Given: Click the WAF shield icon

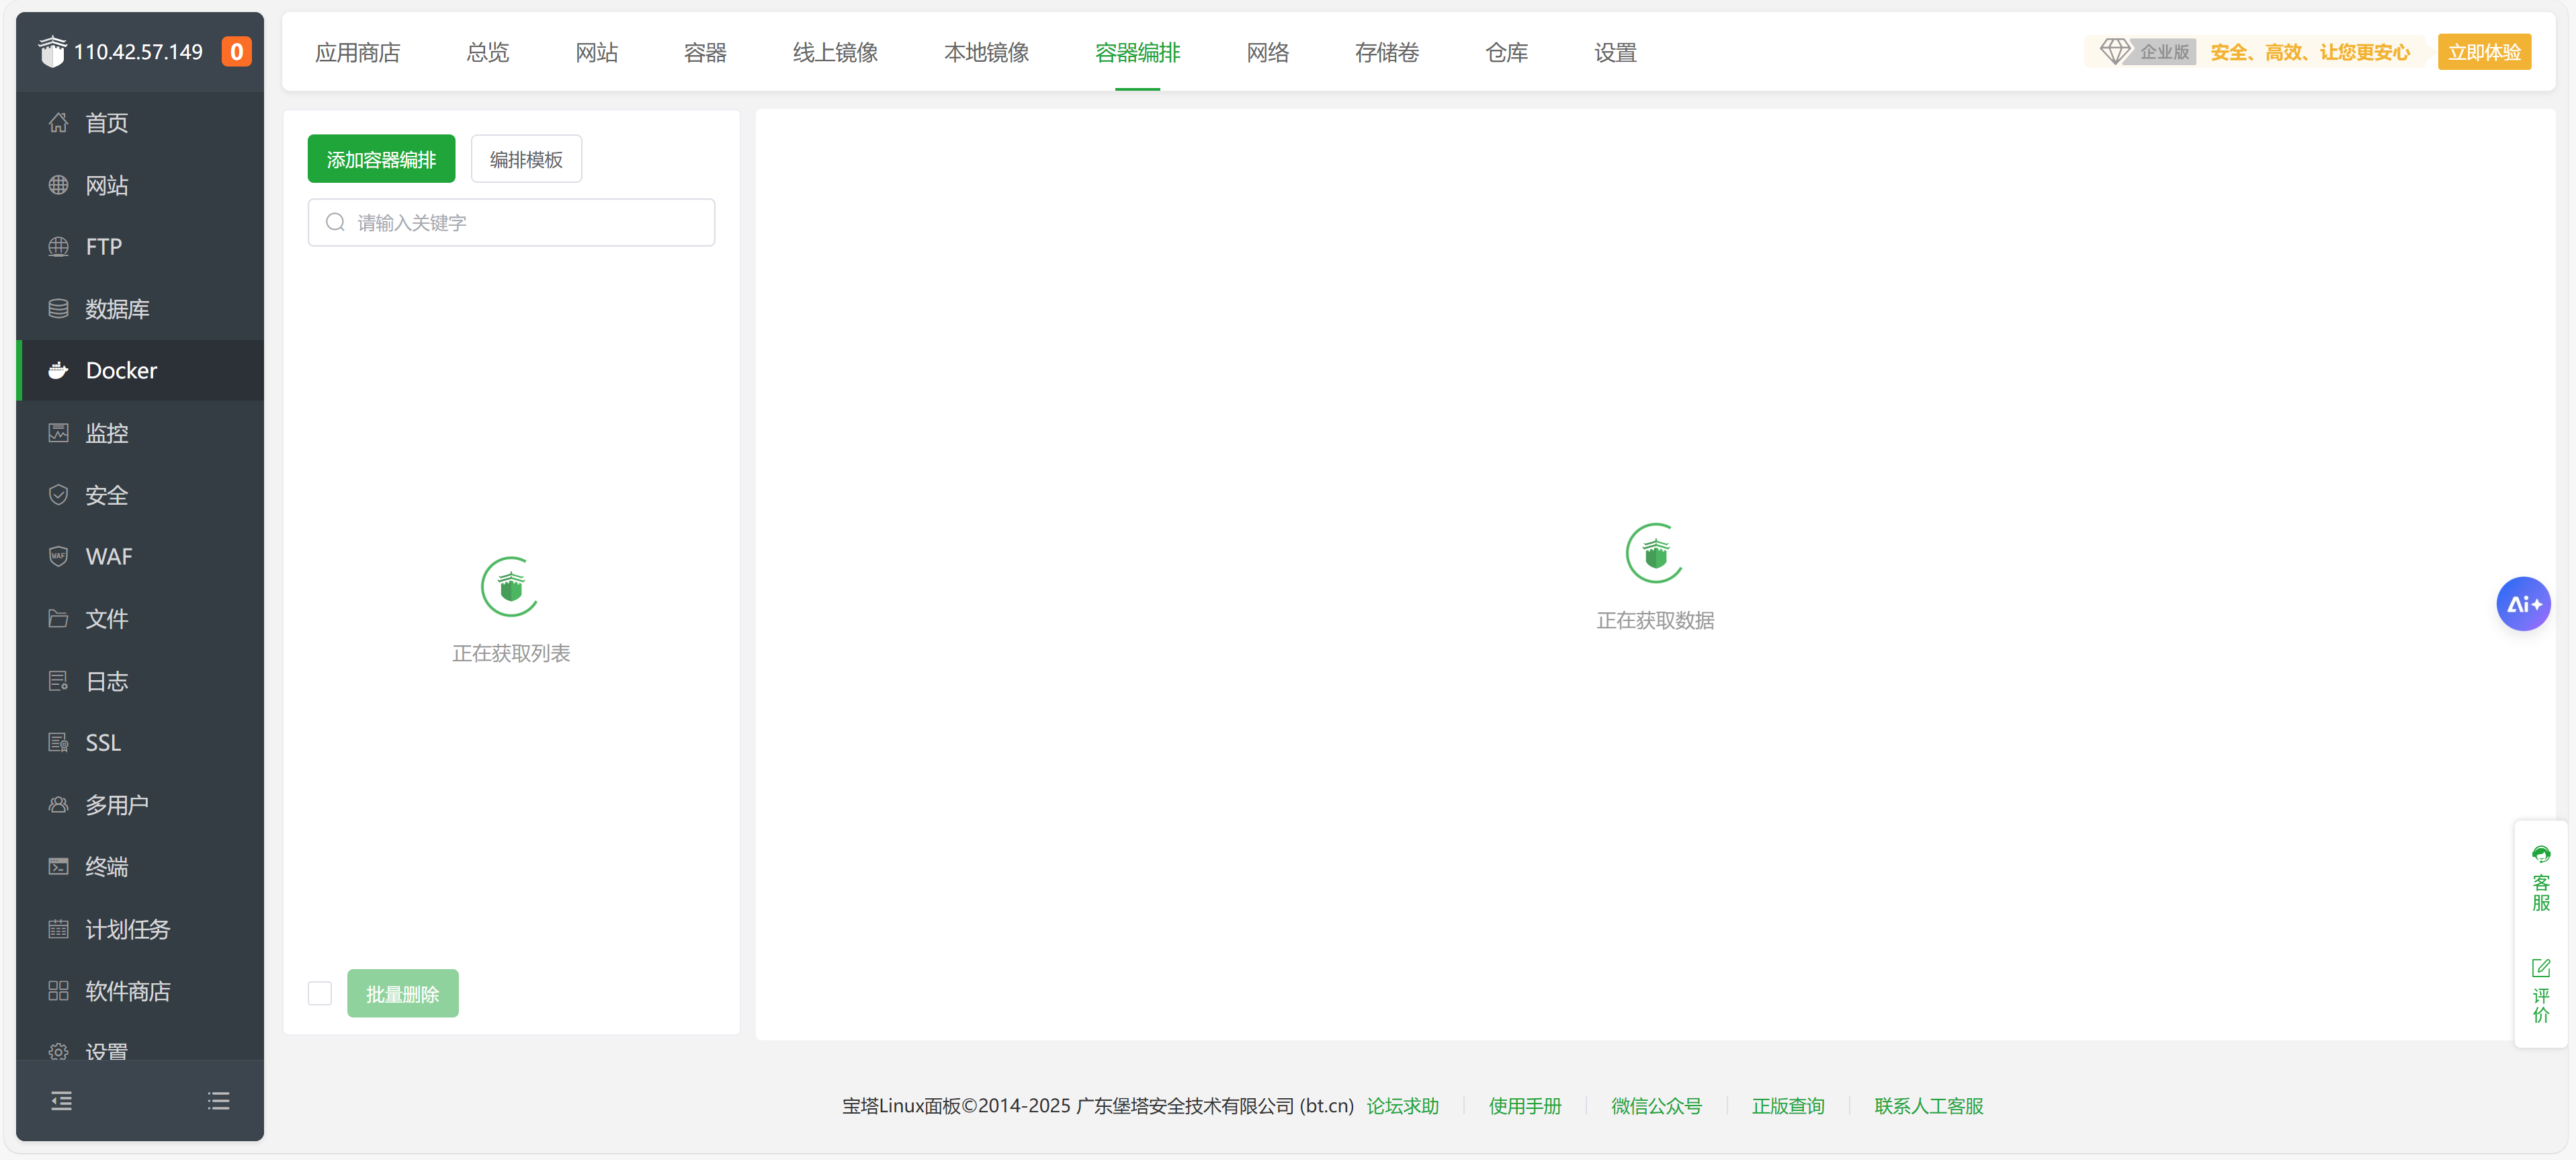Looking at the screenshot, I should [x=58, y=556].
